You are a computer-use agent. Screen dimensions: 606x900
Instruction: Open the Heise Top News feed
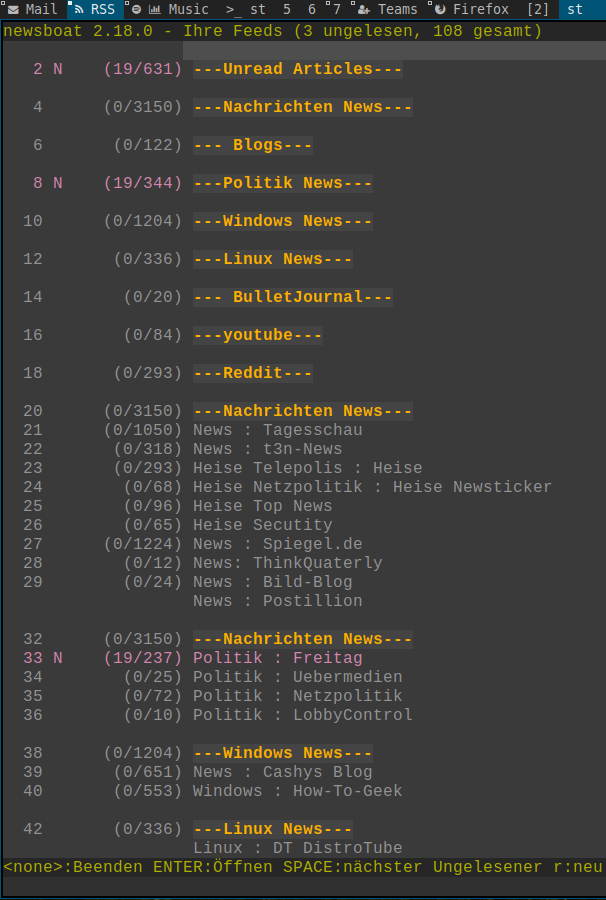(262, 506)
